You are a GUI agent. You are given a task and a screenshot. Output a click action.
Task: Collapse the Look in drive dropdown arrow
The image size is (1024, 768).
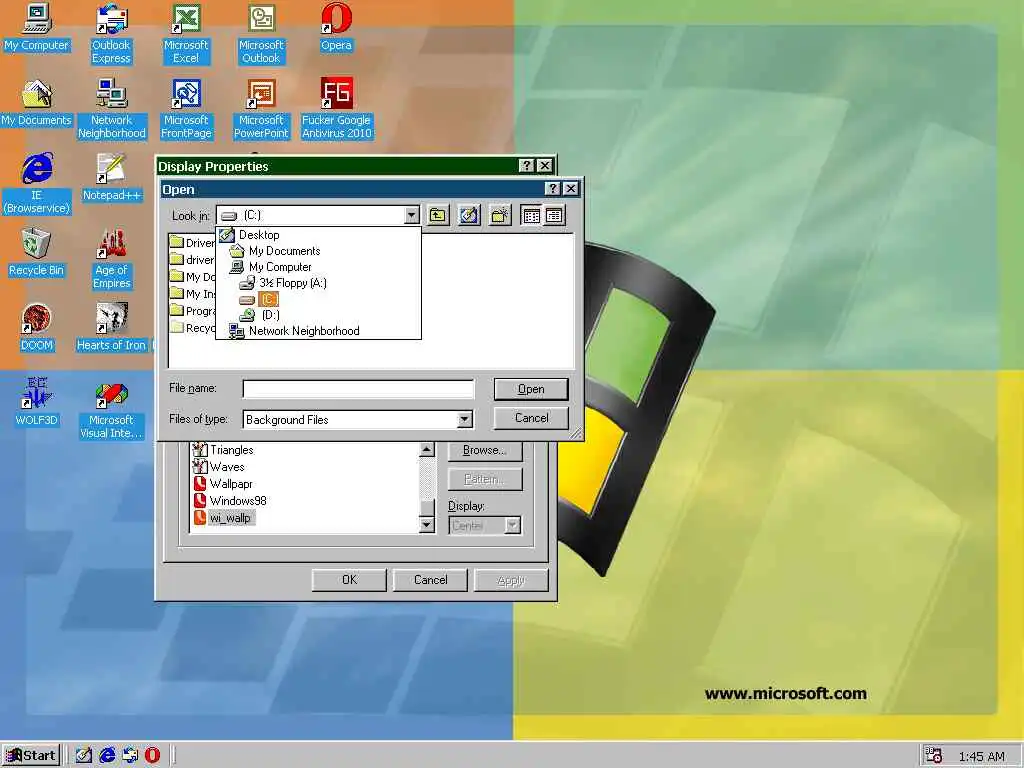pos(411,215)
